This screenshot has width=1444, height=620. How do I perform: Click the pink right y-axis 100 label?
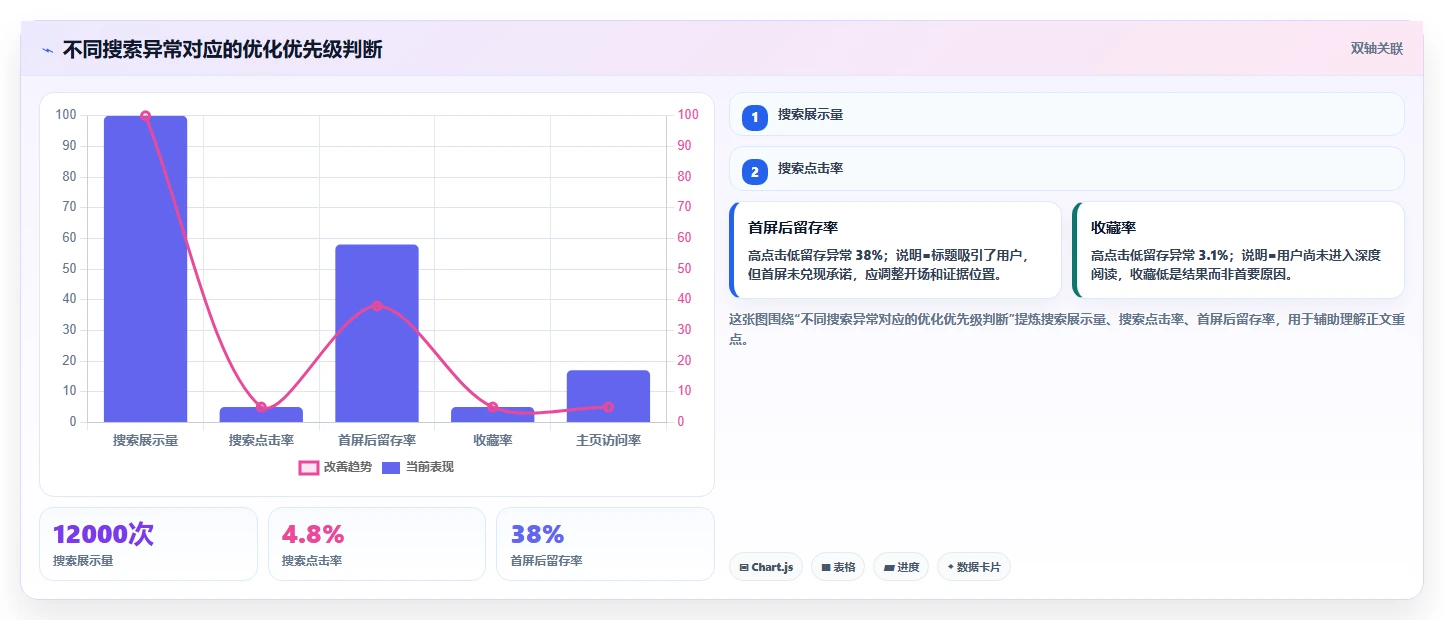688,115
